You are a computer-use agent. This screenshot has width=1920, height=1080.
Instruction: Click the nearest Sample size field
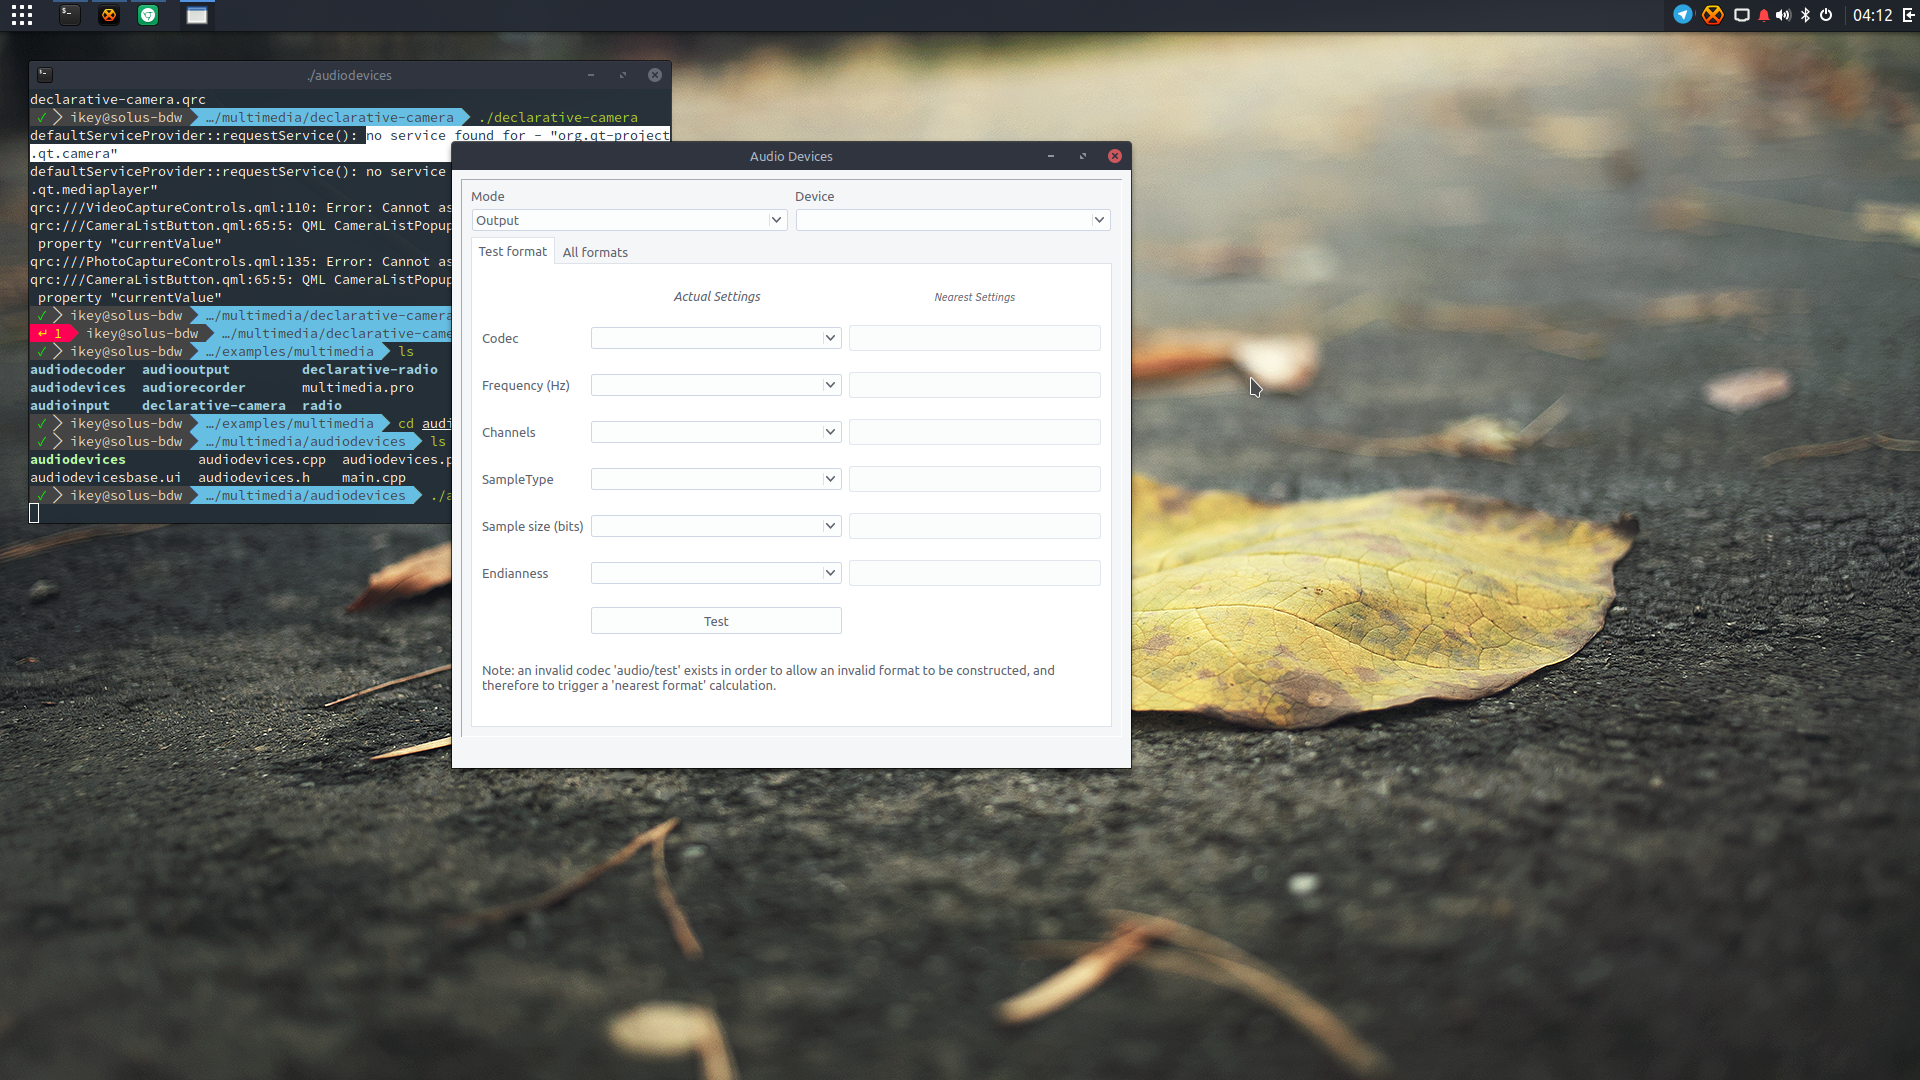[975, 526]
